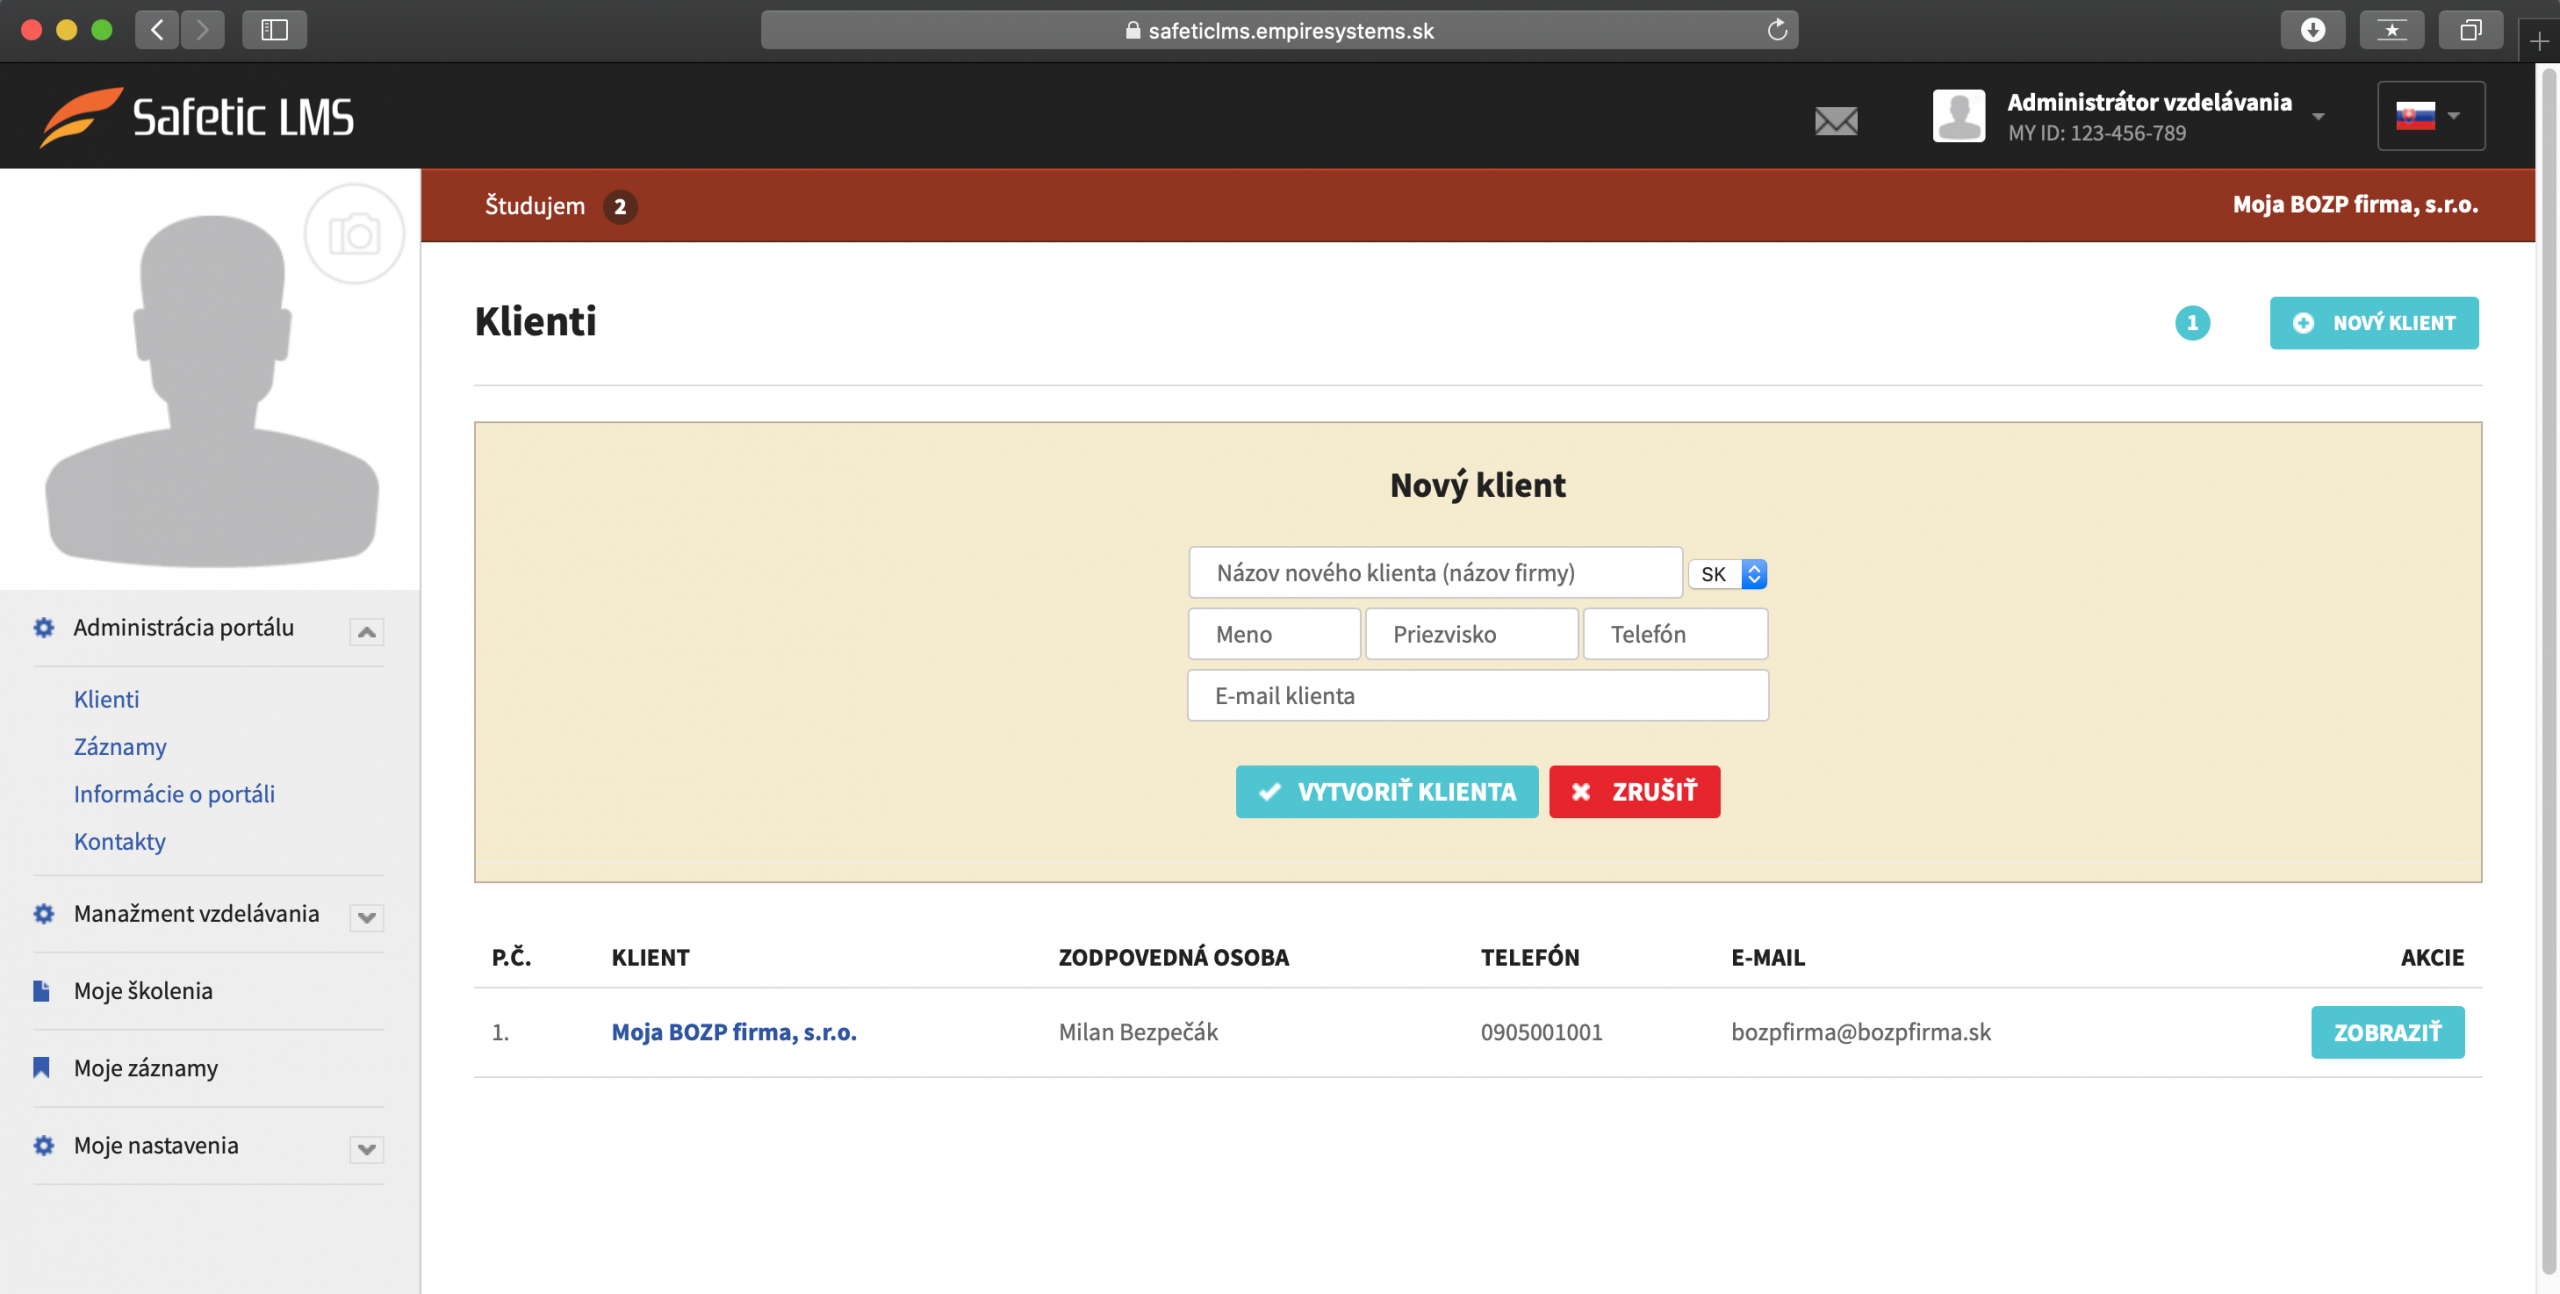Click the Safetic LMS logo
This screenshot has height=1294, width=2560.
[x=197, y=117]
